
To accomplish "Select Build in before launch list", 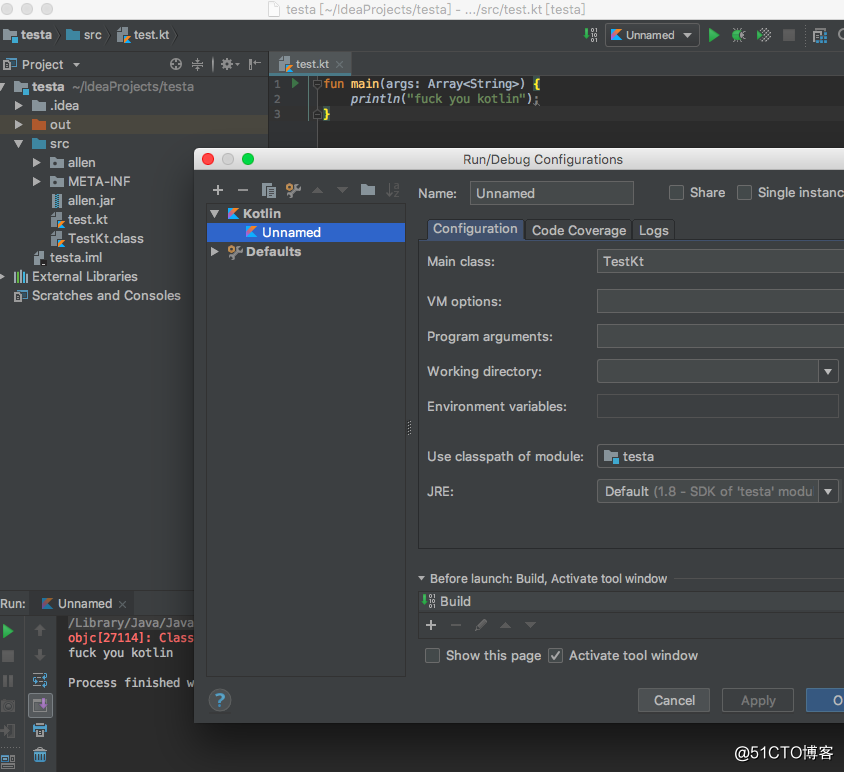I will (x=631, y=601).
